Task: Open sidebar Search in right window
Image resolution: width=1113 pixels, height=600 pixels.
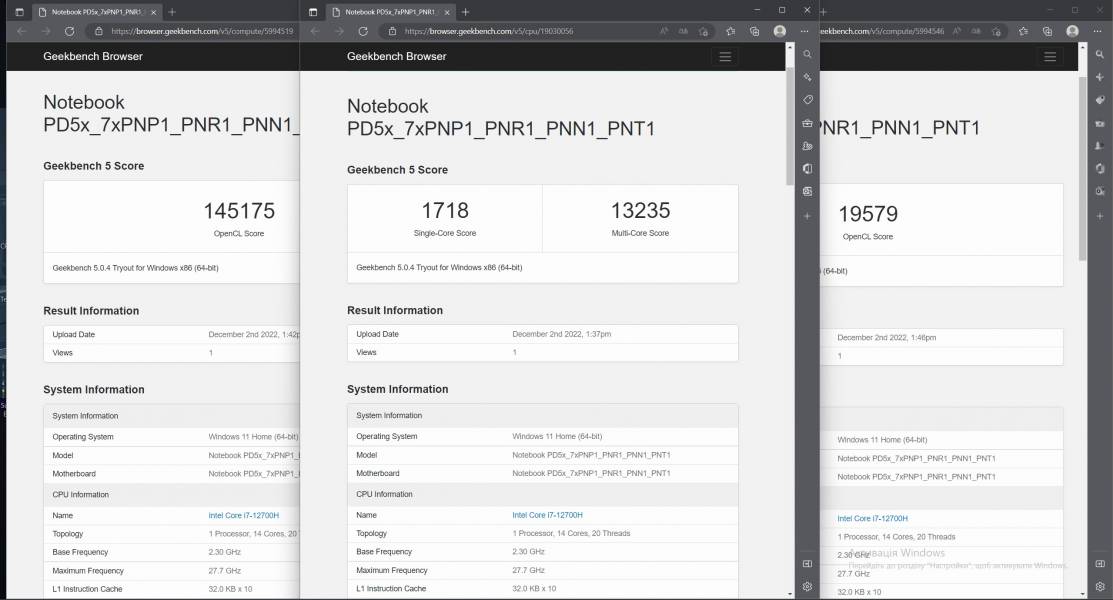Action: coord(1100,54)
